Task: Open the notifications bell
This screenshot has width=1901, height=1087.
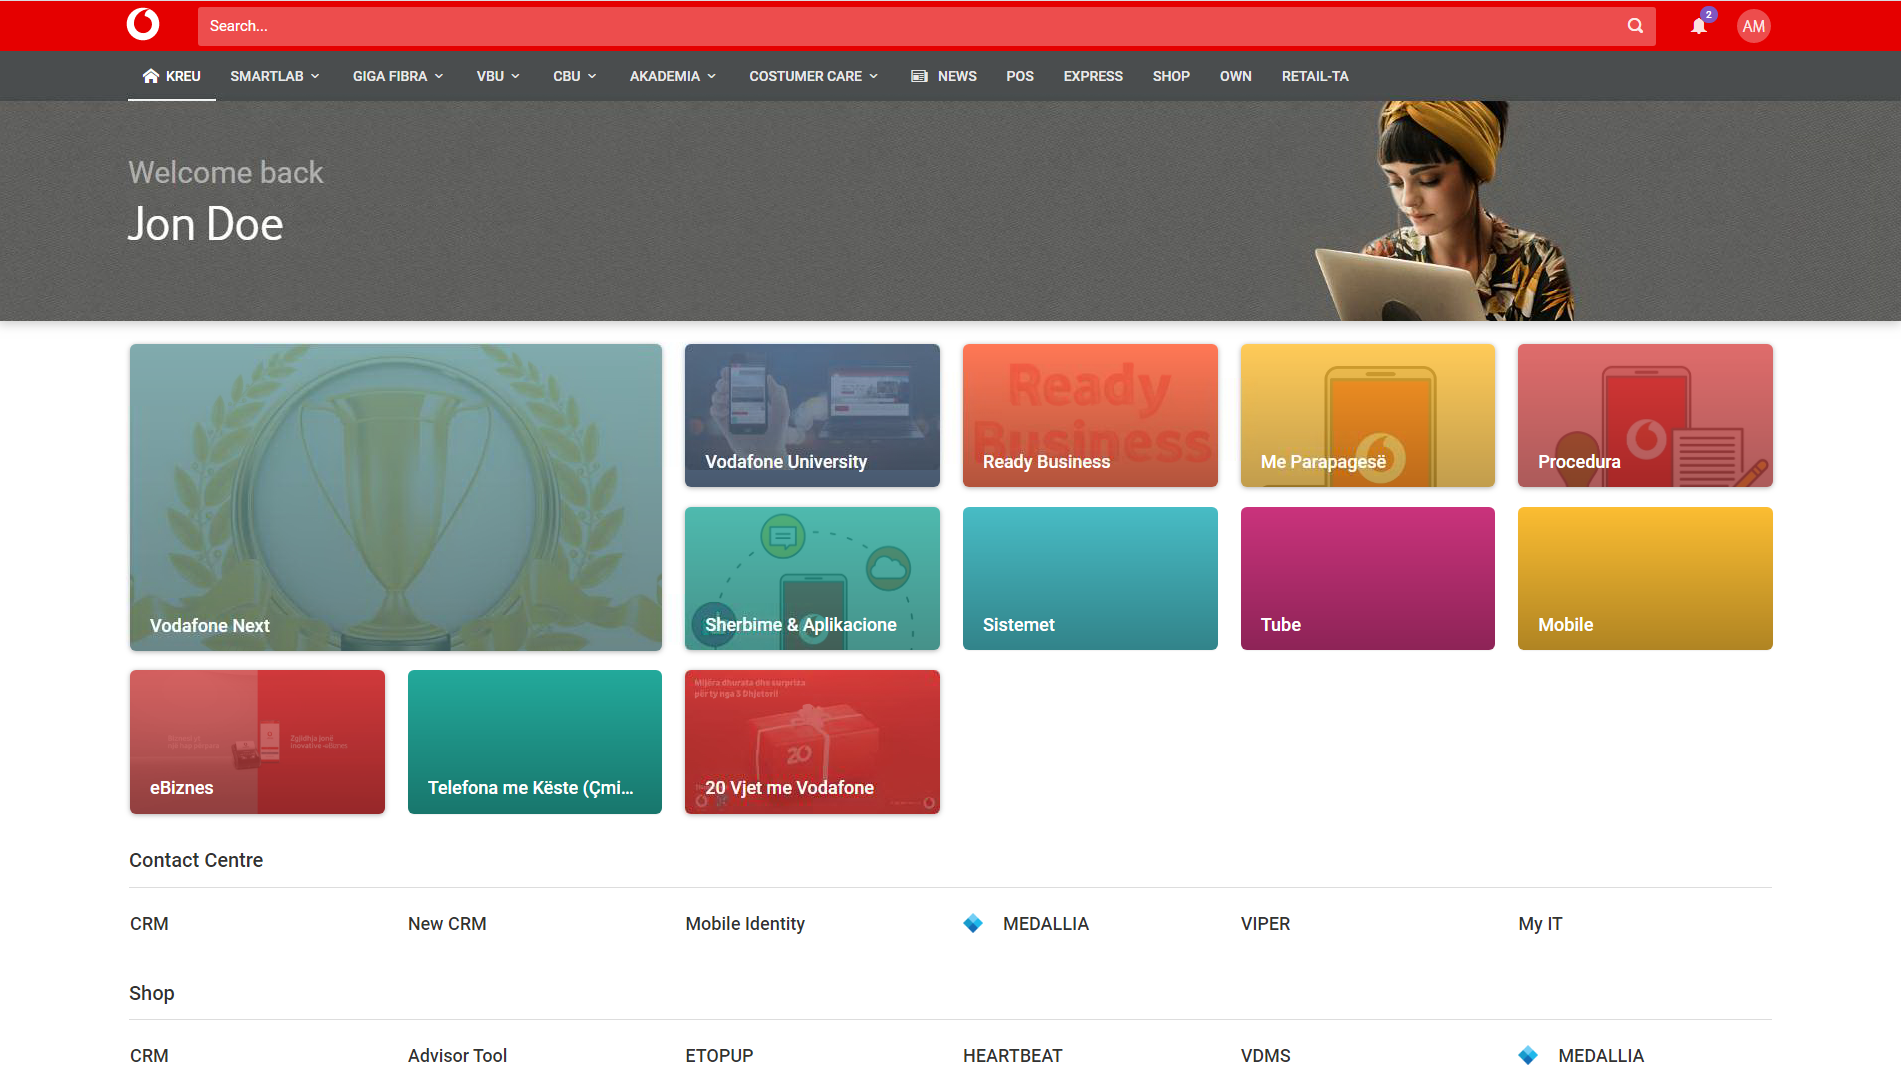Action: tap(1699, 26)
